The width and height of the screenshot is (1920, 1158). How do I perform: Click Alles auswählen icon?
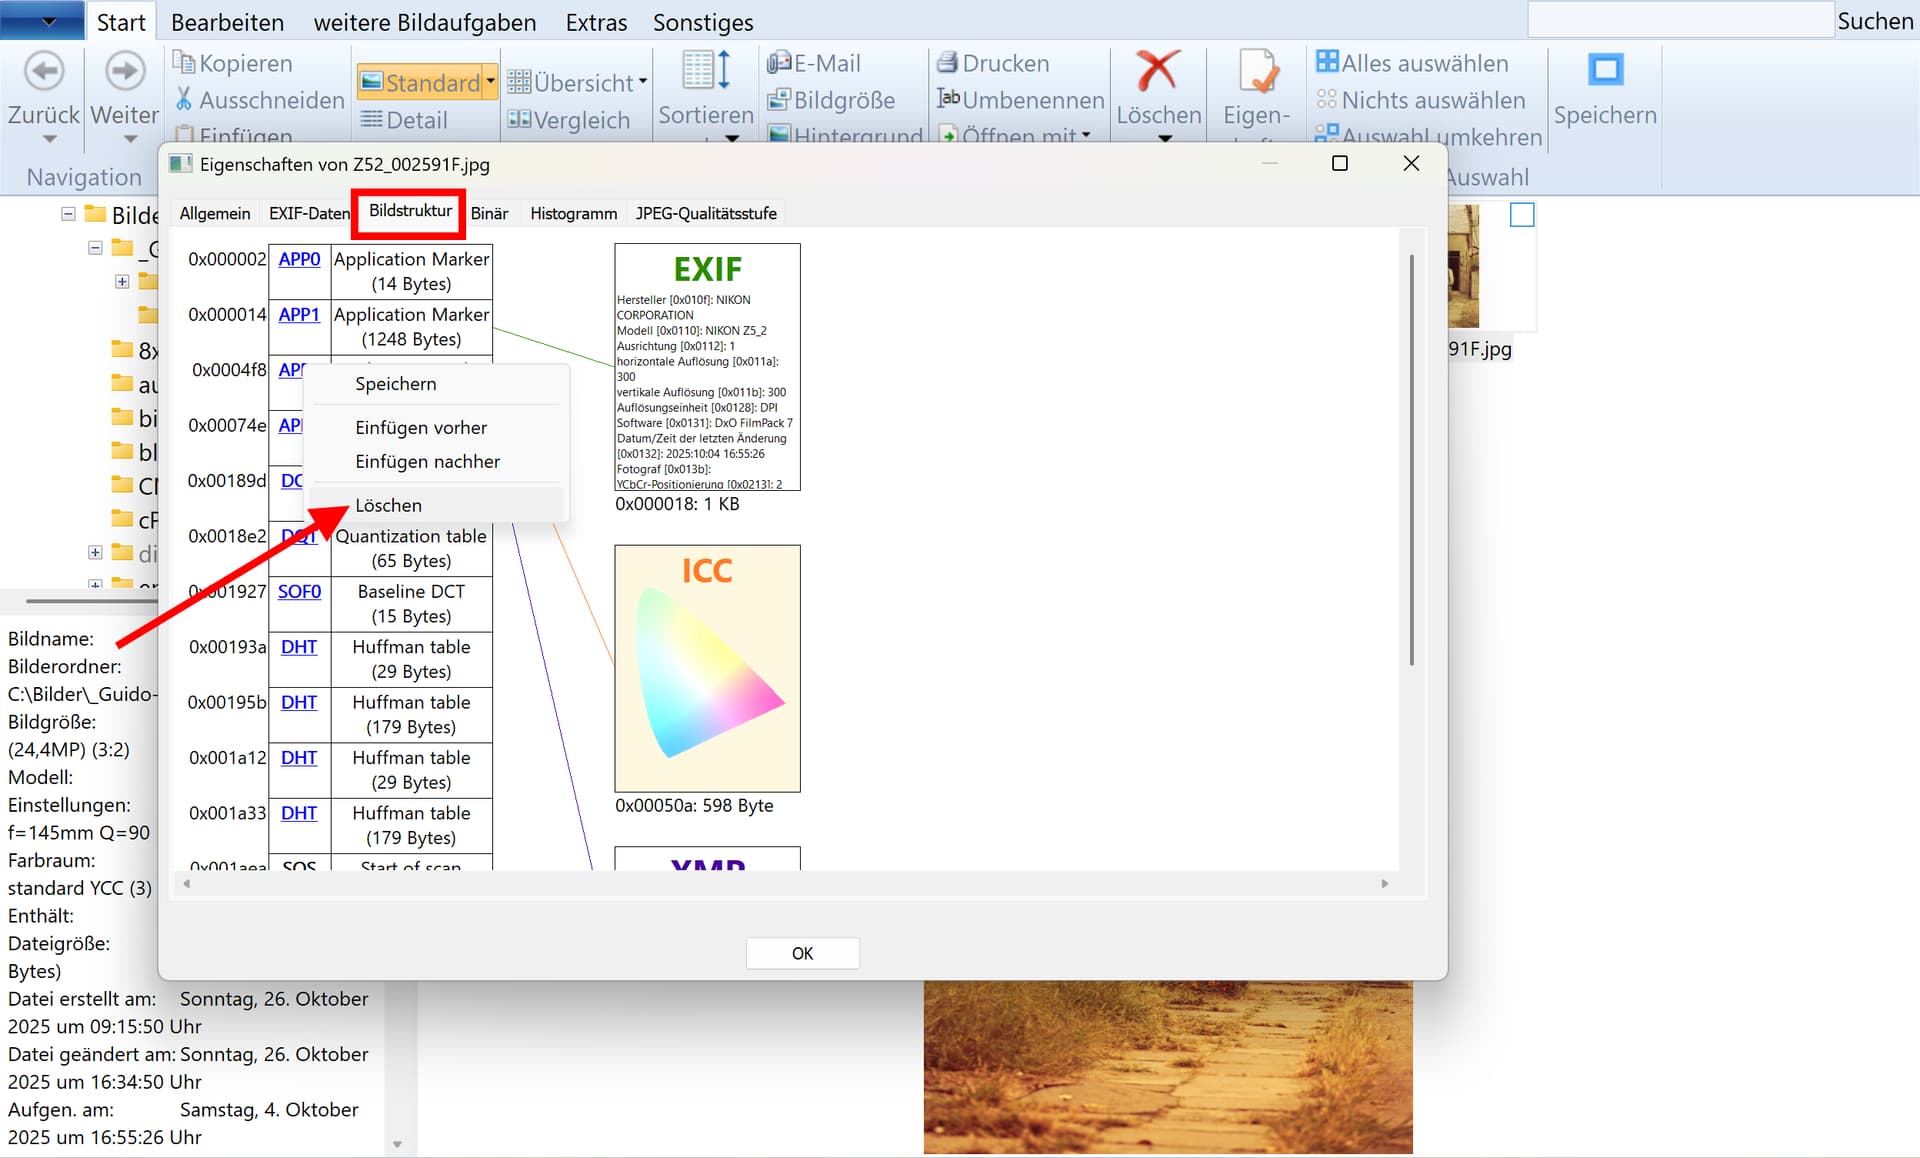tap(1326, 63)
